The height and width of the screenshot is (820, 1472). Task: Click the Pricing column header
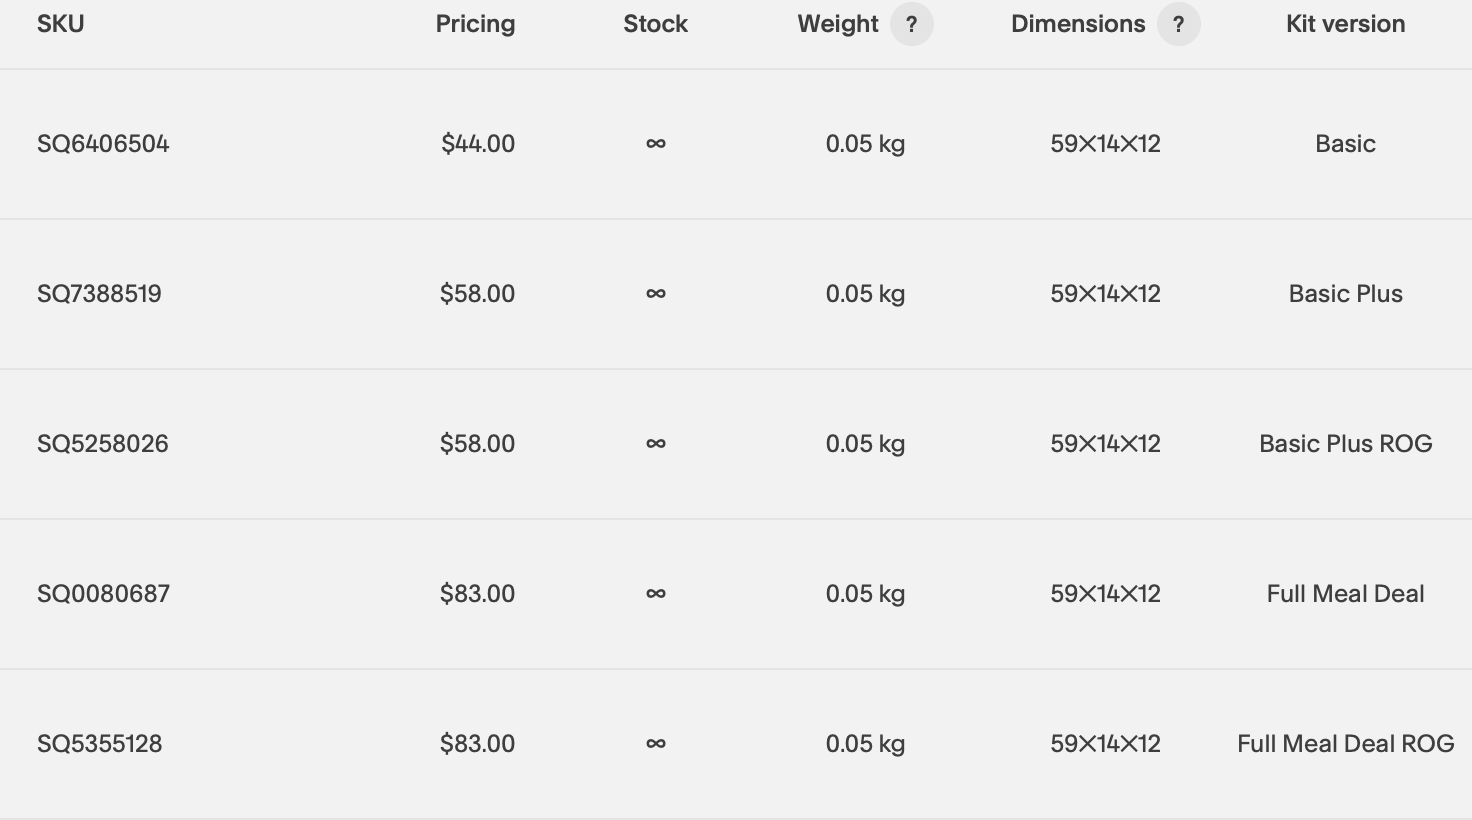(x=475, y=24)
